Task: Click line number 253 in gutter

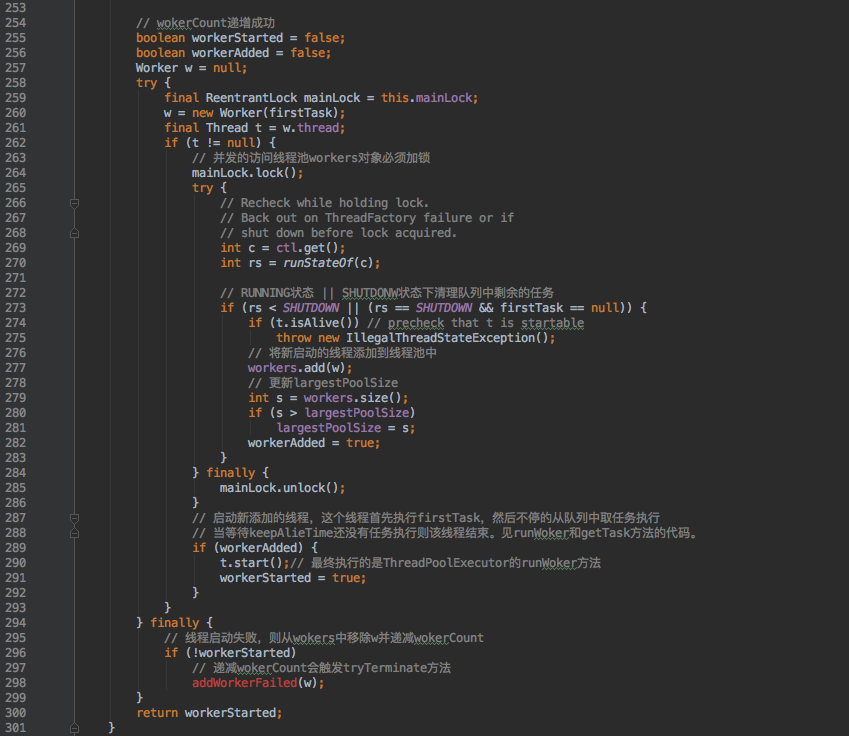Action: tap(15, 8)
